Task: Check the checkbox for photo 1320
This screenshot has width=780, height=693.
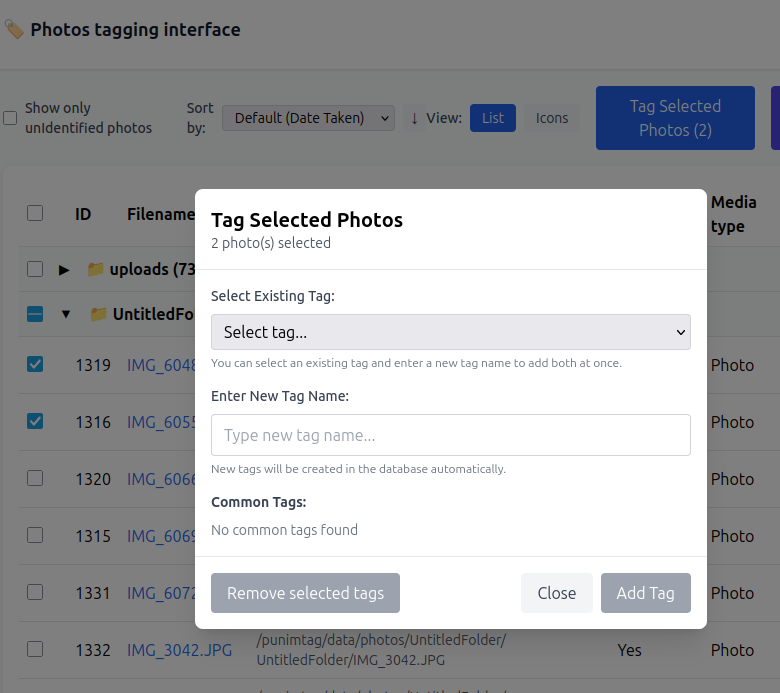Action: coord(35,479)
